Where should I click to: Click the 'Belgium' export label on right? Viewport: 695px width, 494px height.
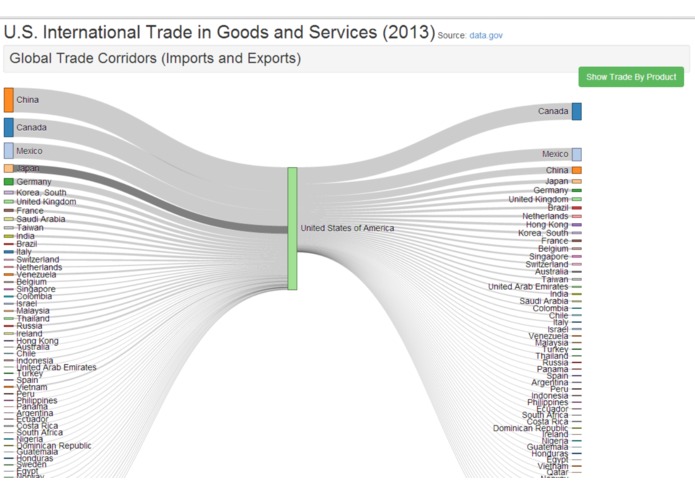(553, 249)
